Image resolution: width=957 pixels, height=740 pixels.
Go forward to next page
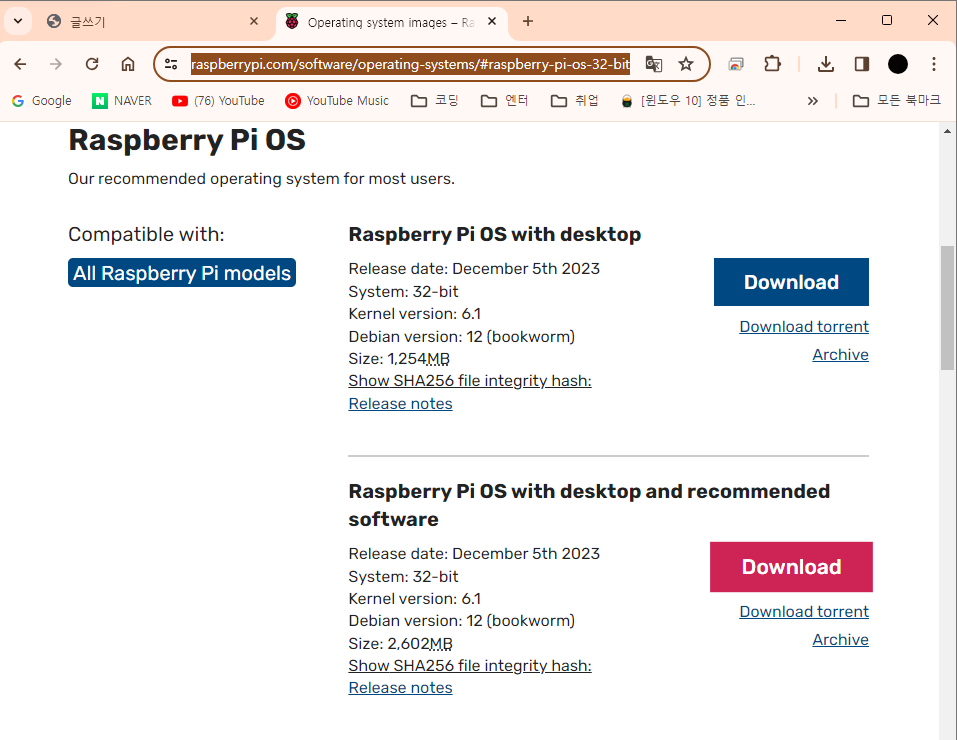(56, 64)
